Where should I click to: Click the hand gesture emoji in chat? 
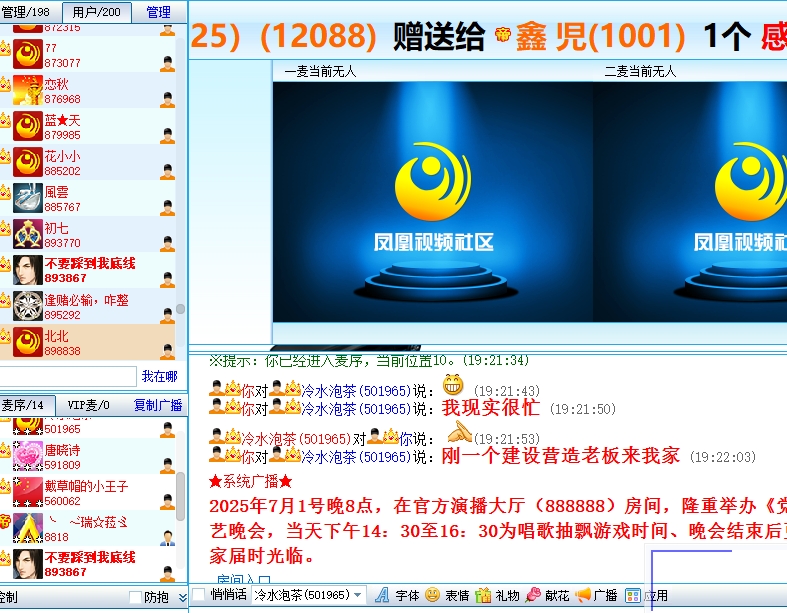click(x=459, y=432)
